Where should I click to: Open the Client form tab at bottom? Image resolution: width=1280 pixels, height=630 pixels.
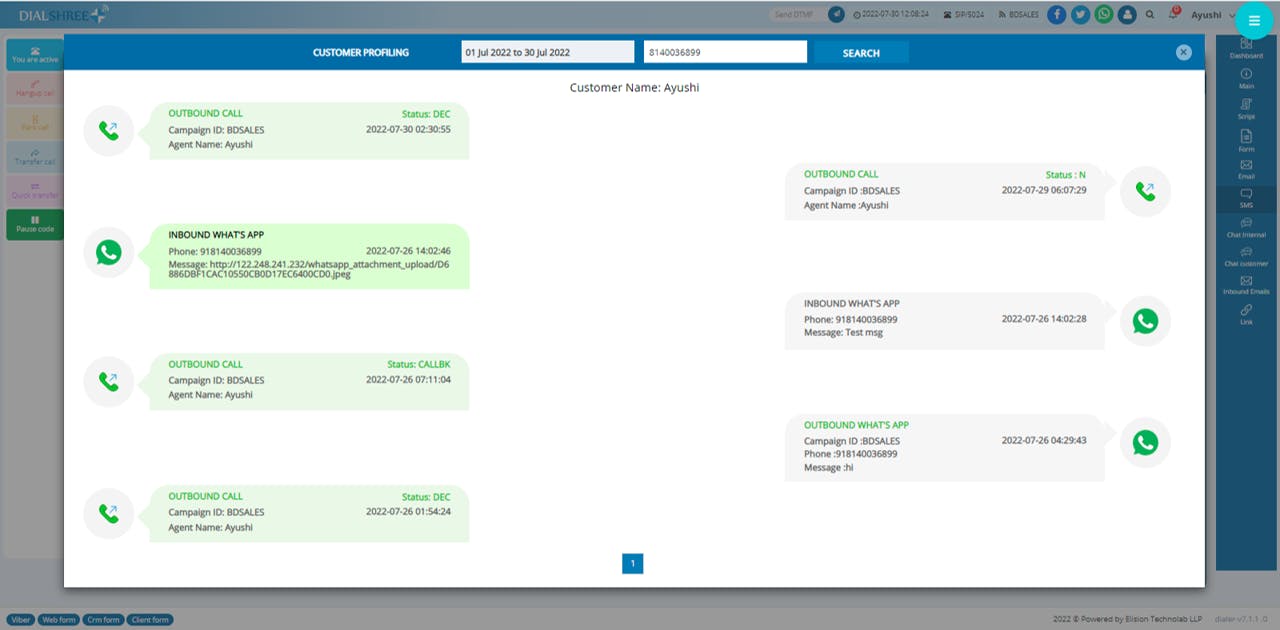click(150, 620)
